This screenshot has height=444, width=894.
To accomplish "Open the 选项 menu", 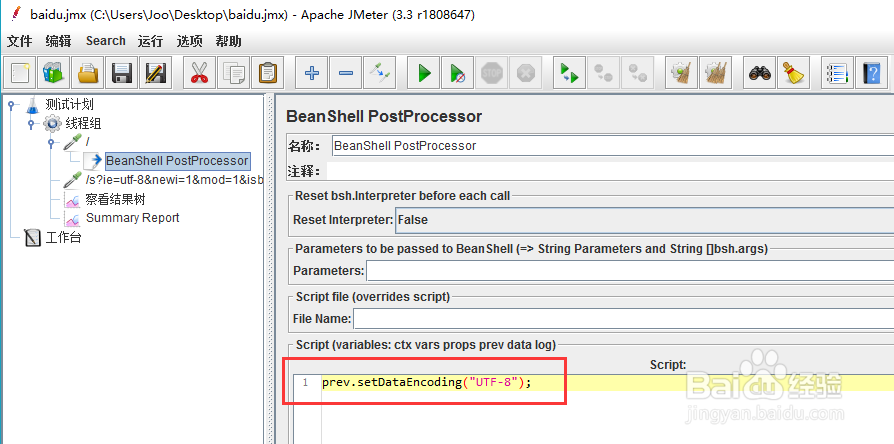I will coord(189,41).
